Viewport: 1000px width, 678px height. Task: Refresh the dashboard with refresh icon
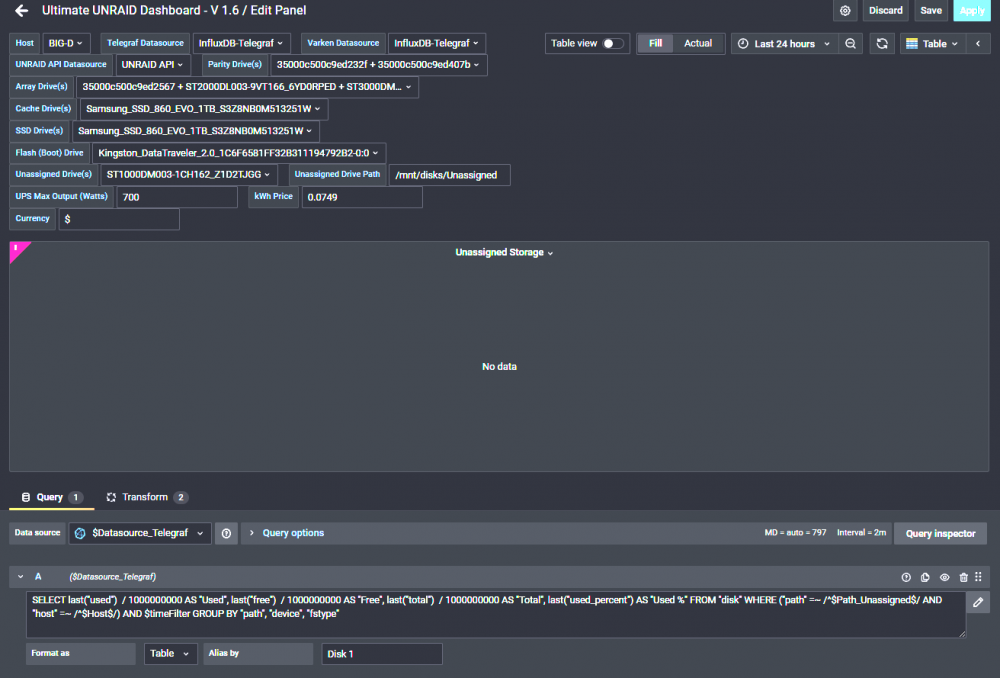click(x=882, y=43)
